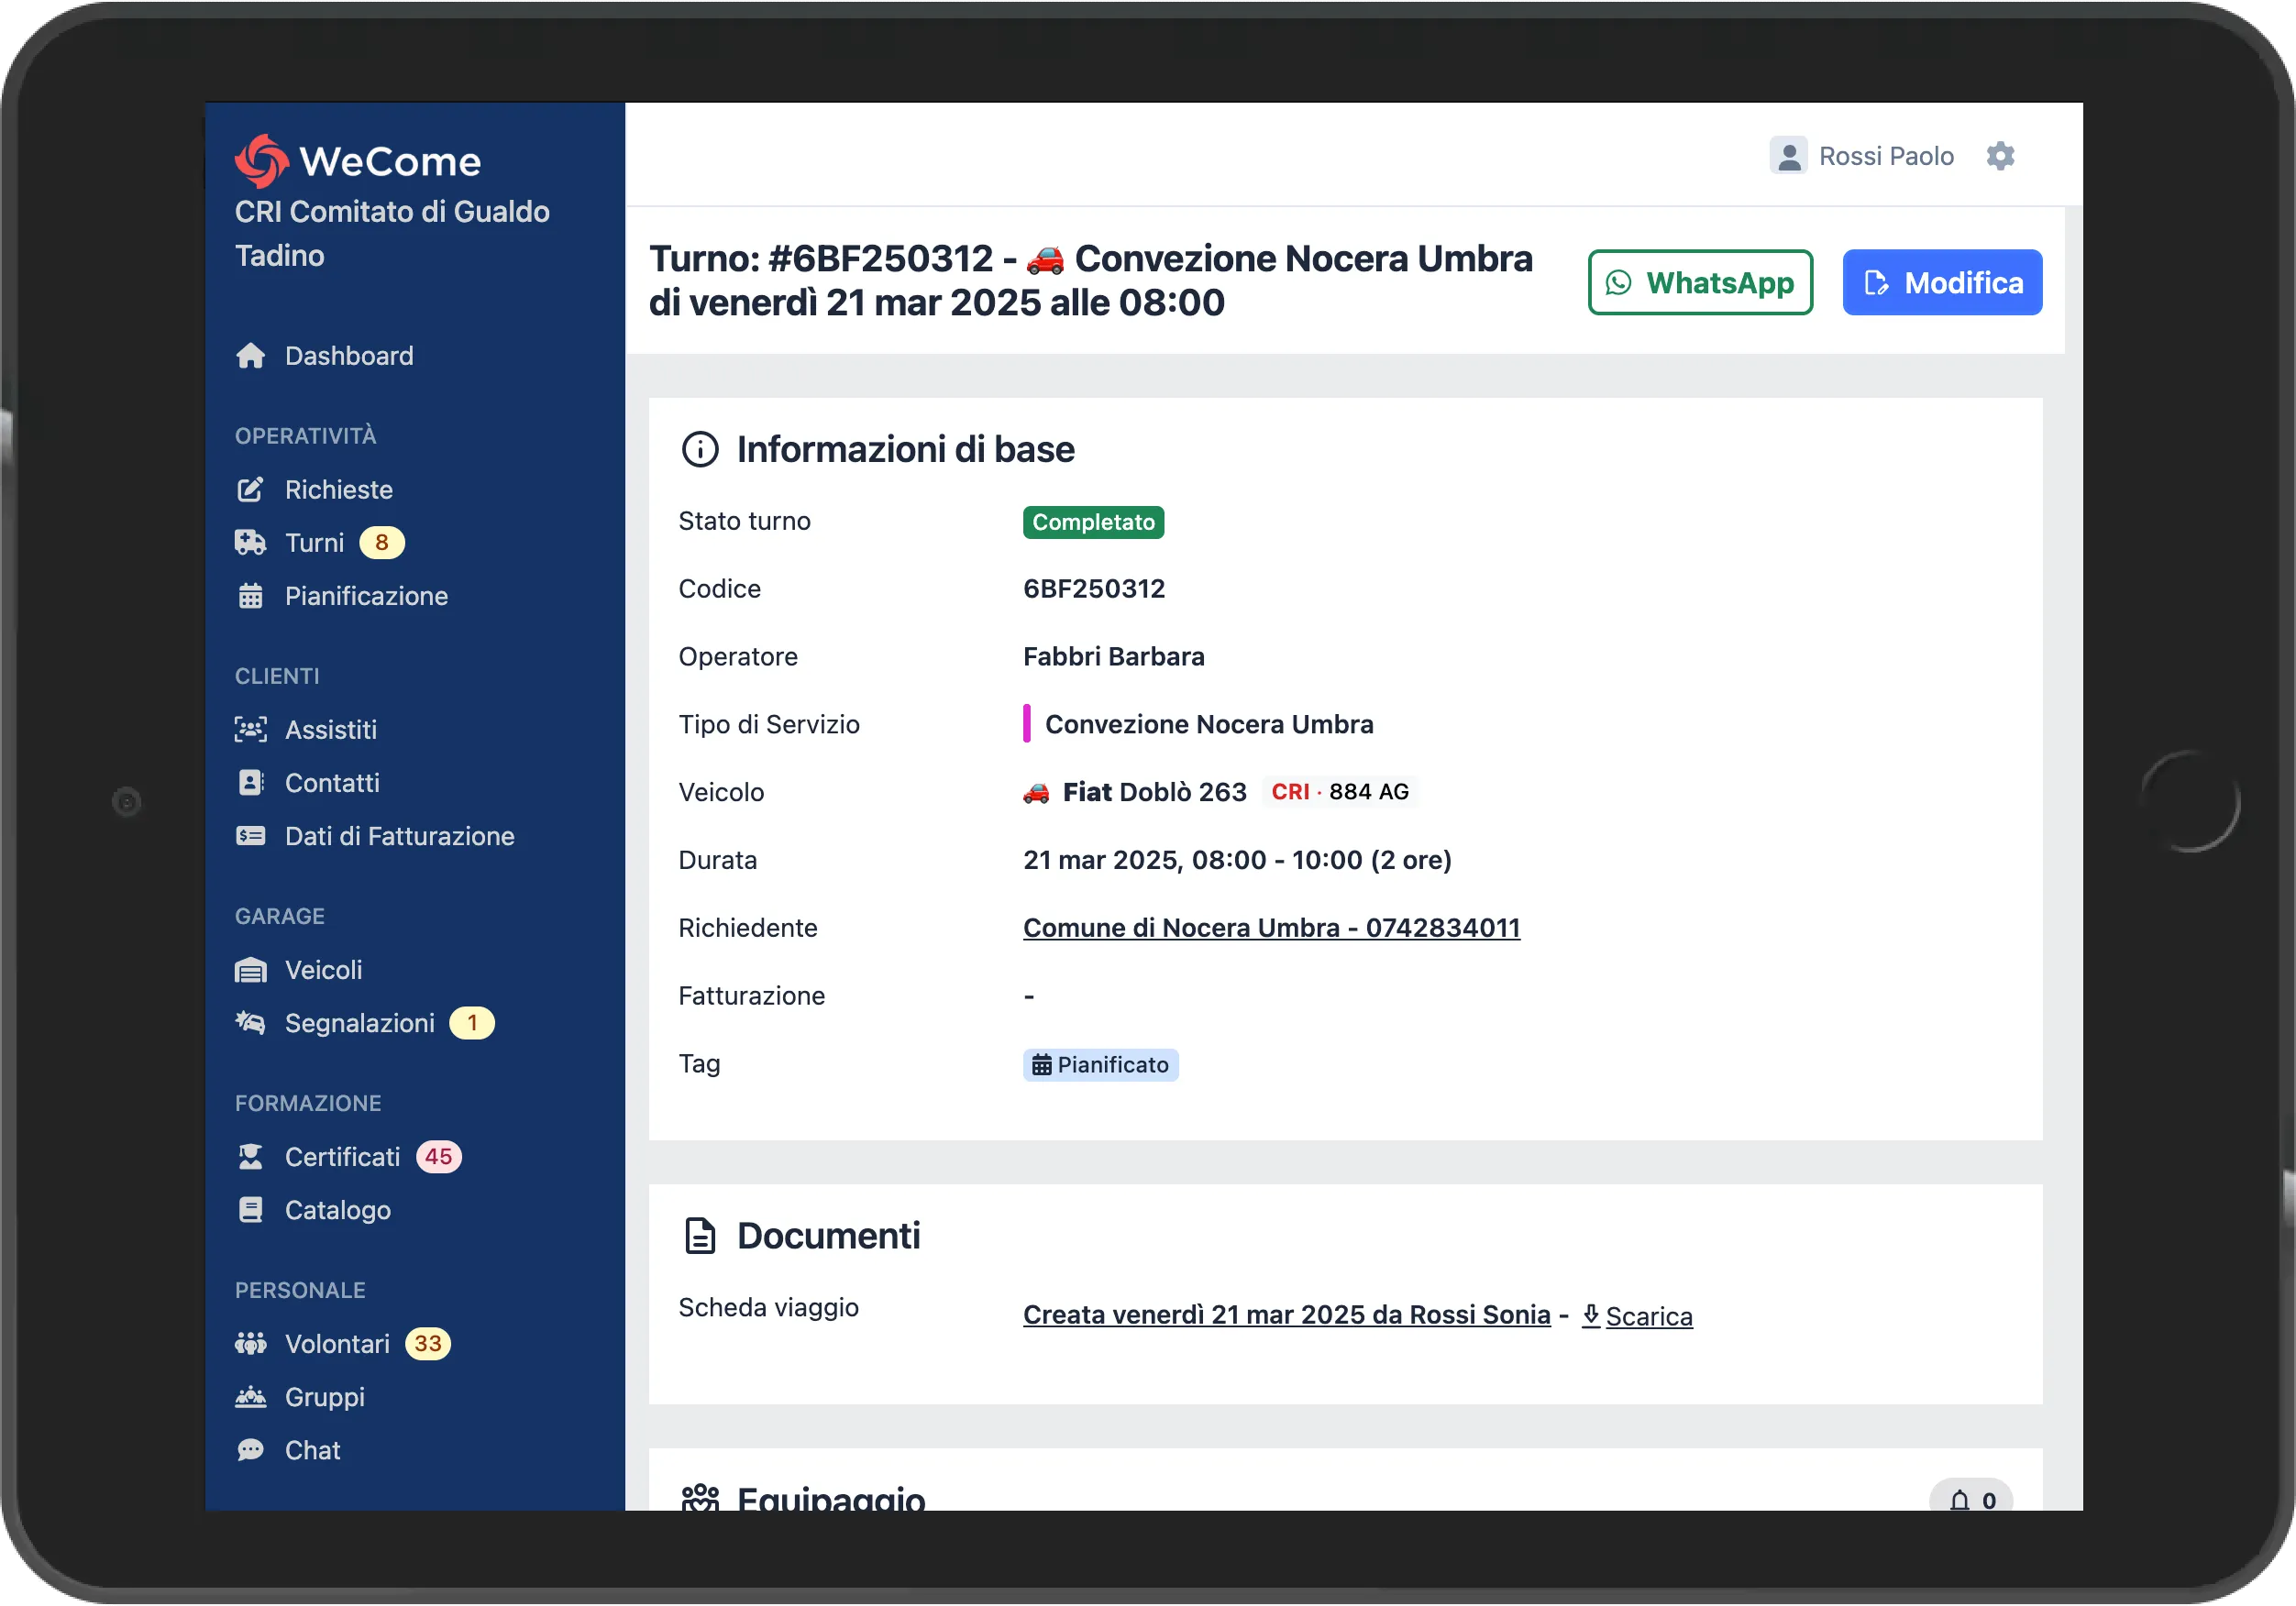The width and height of the screenshot is (2296, 1606).
Task: Click the magenta service color bar
Action: tap(1026, 724)
